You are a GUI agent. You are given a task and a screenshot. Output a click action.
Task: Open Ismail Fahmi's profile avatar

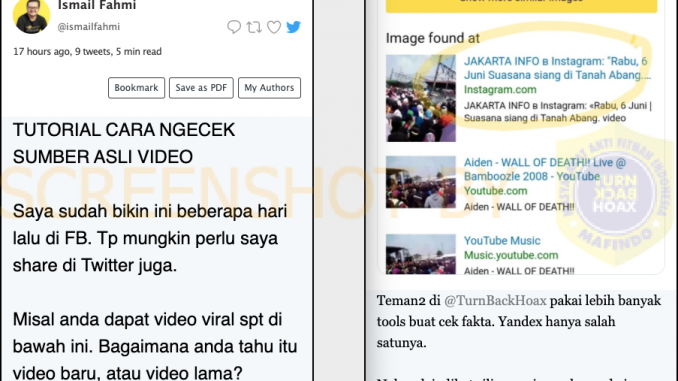[32, 15]
